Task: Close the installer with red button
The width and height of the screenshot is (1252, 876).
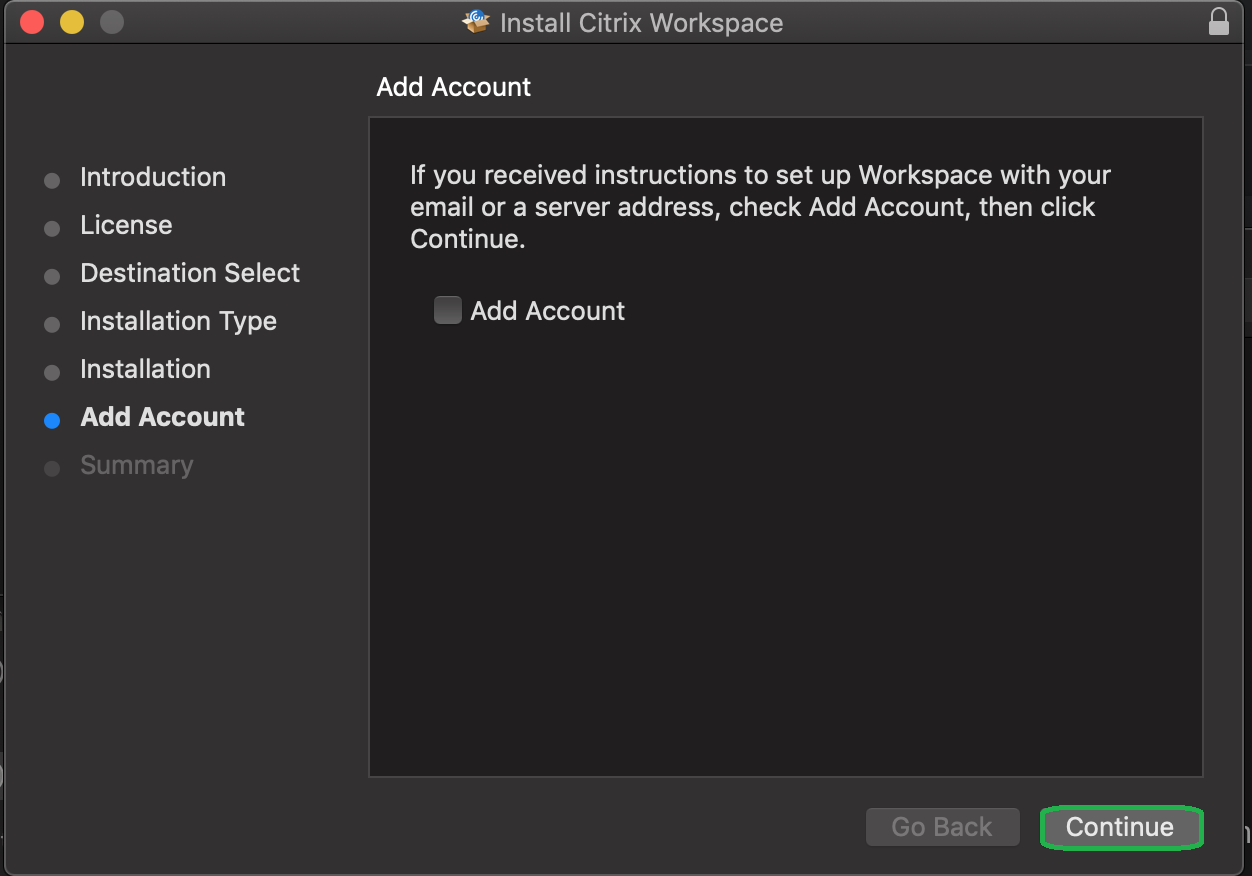Action: tap(32, 21)
